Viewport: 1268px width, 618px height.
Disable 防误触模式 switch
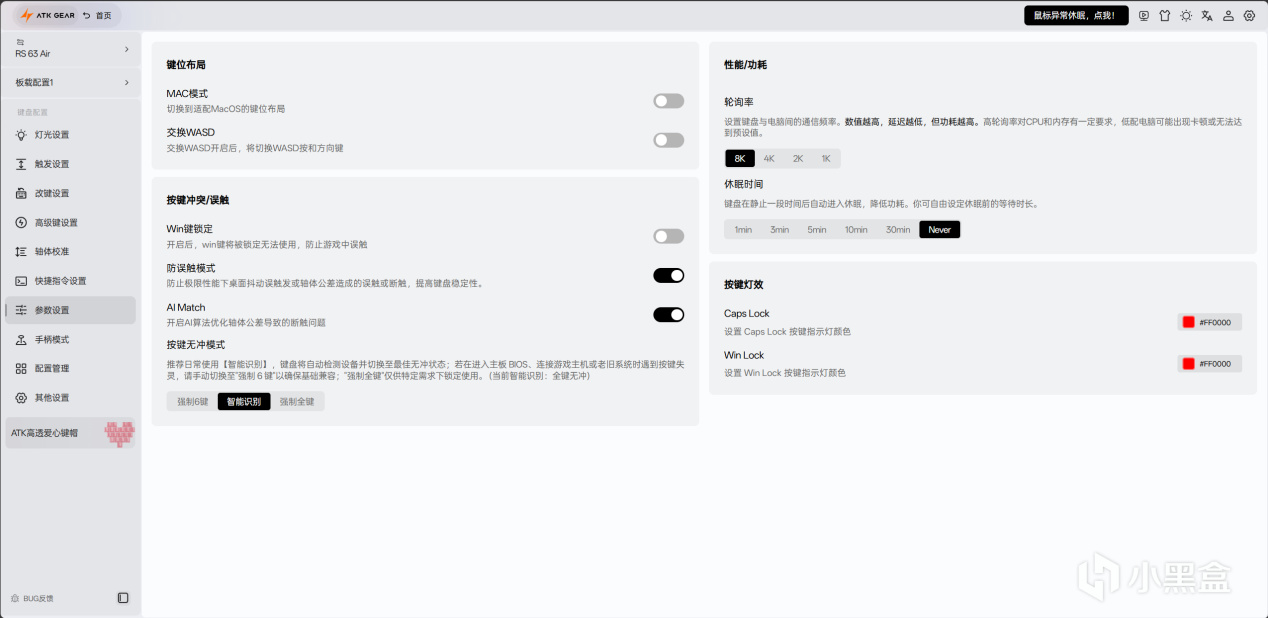pyautogui.click(x=668, y=275)
